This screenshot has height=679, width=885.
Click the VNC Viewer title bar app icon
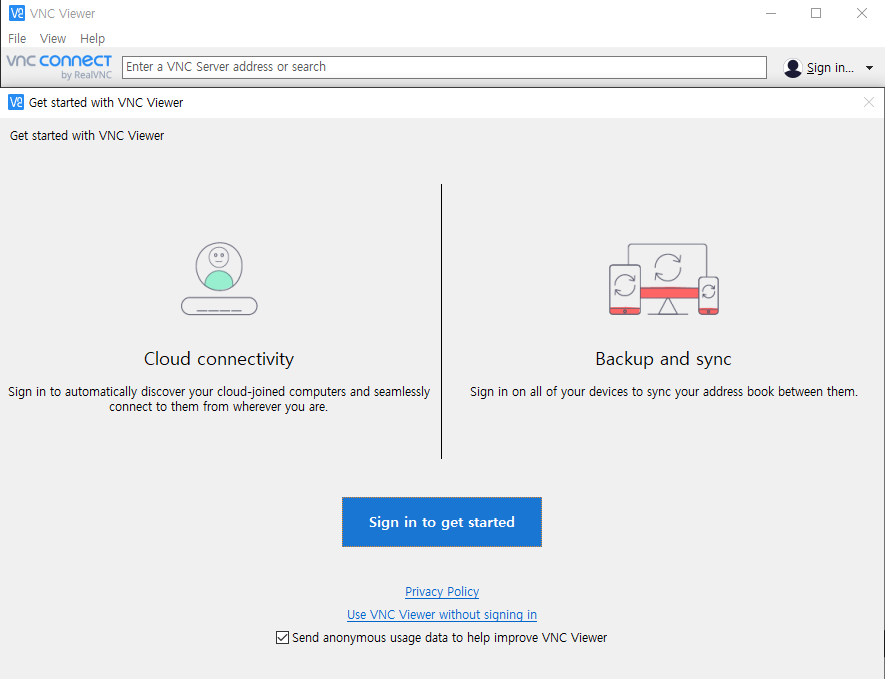click(x=17, y=13)
